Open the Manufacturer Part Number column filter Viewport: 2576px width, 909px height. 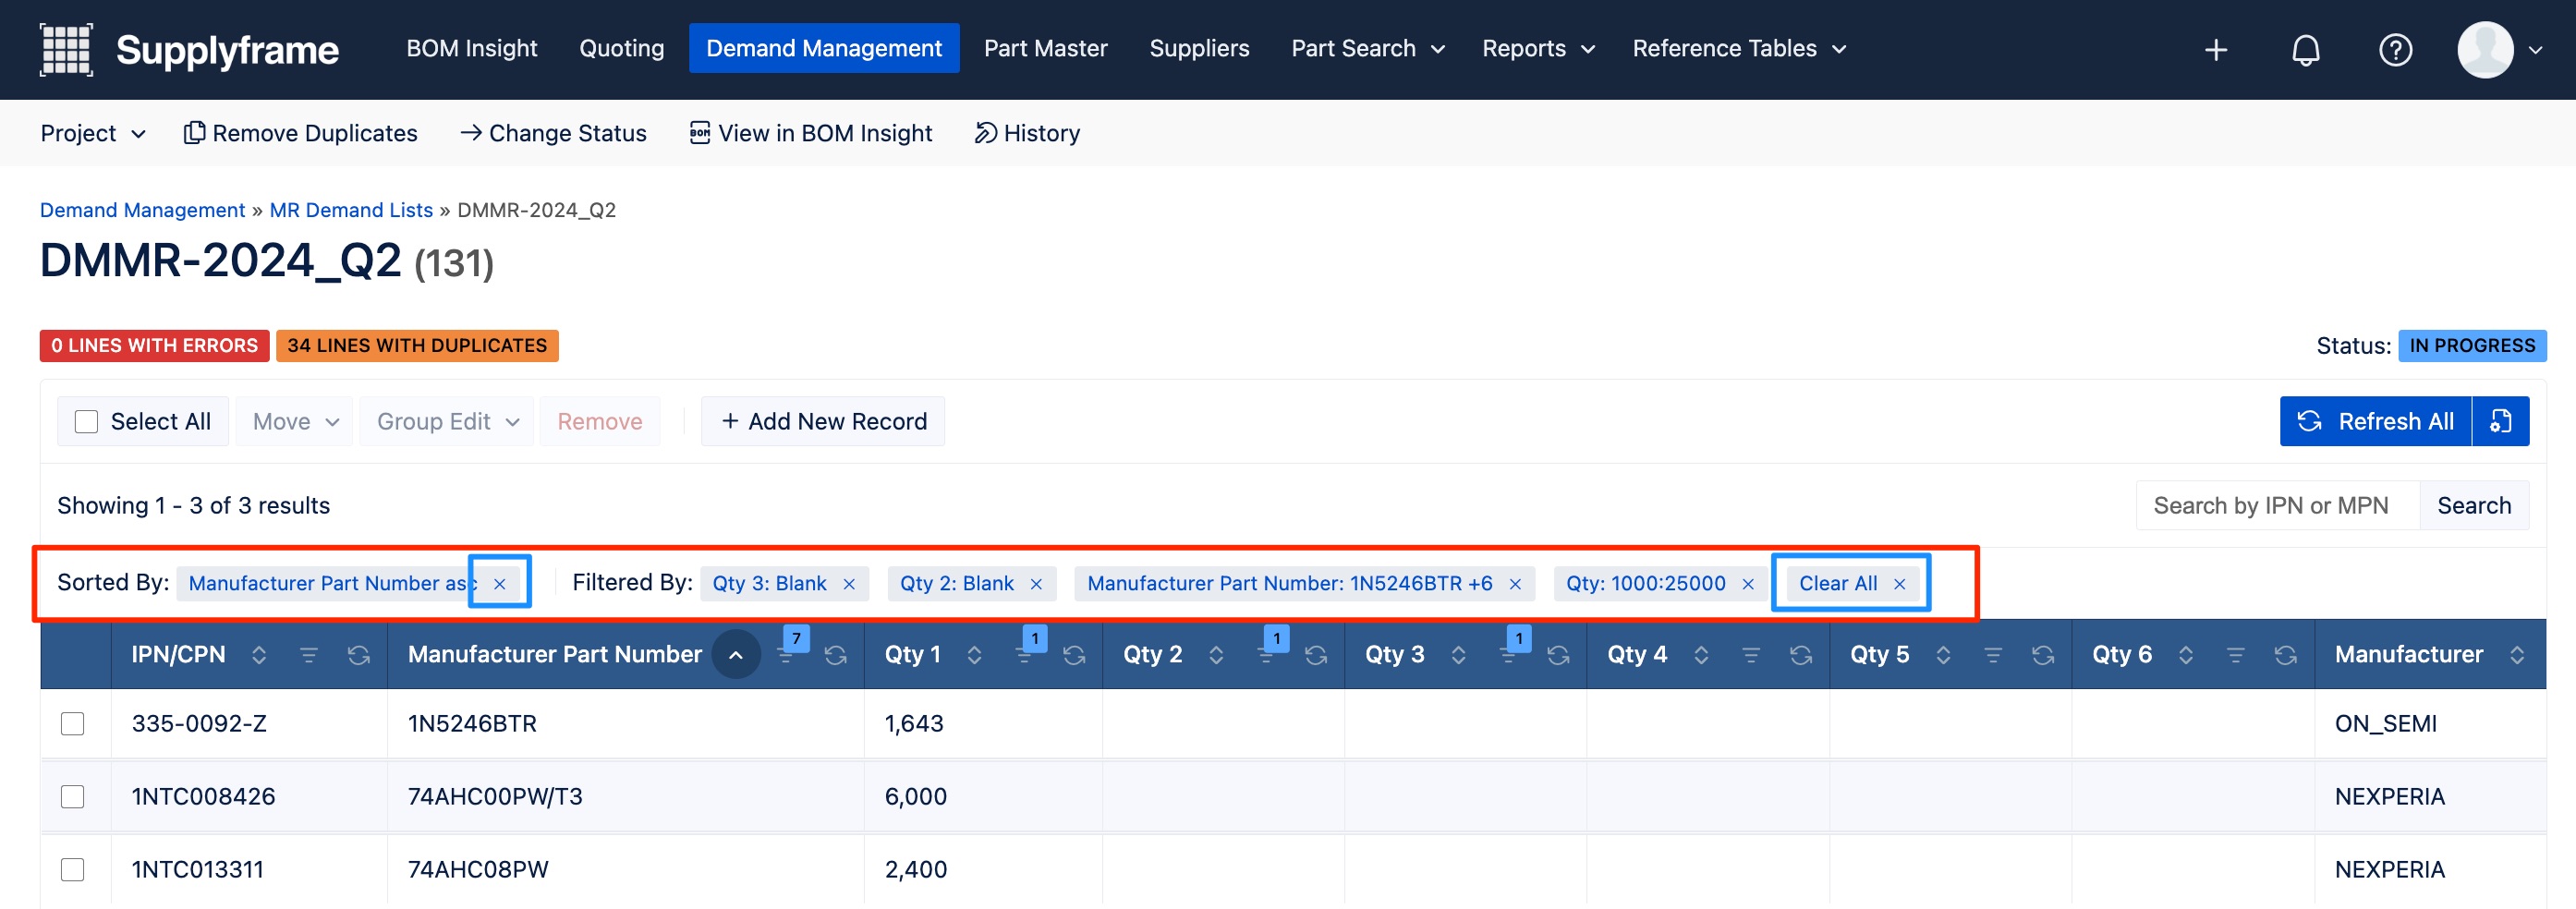pos(786,655)
